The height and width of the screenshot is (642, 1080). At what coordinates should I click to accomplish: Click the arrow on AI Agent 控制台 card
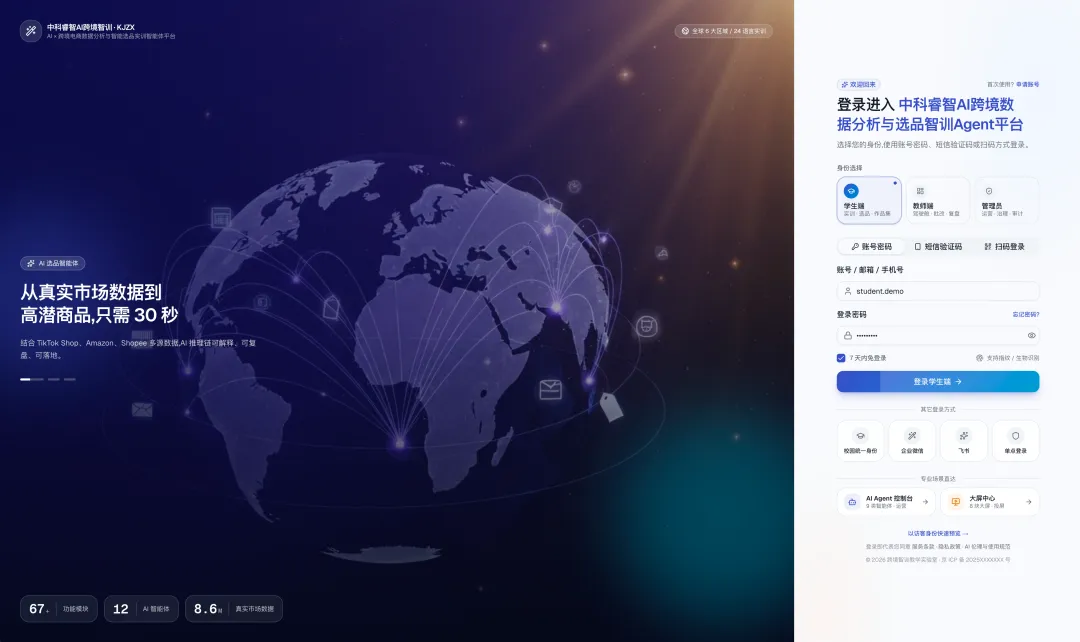click(x=925, y=502)
